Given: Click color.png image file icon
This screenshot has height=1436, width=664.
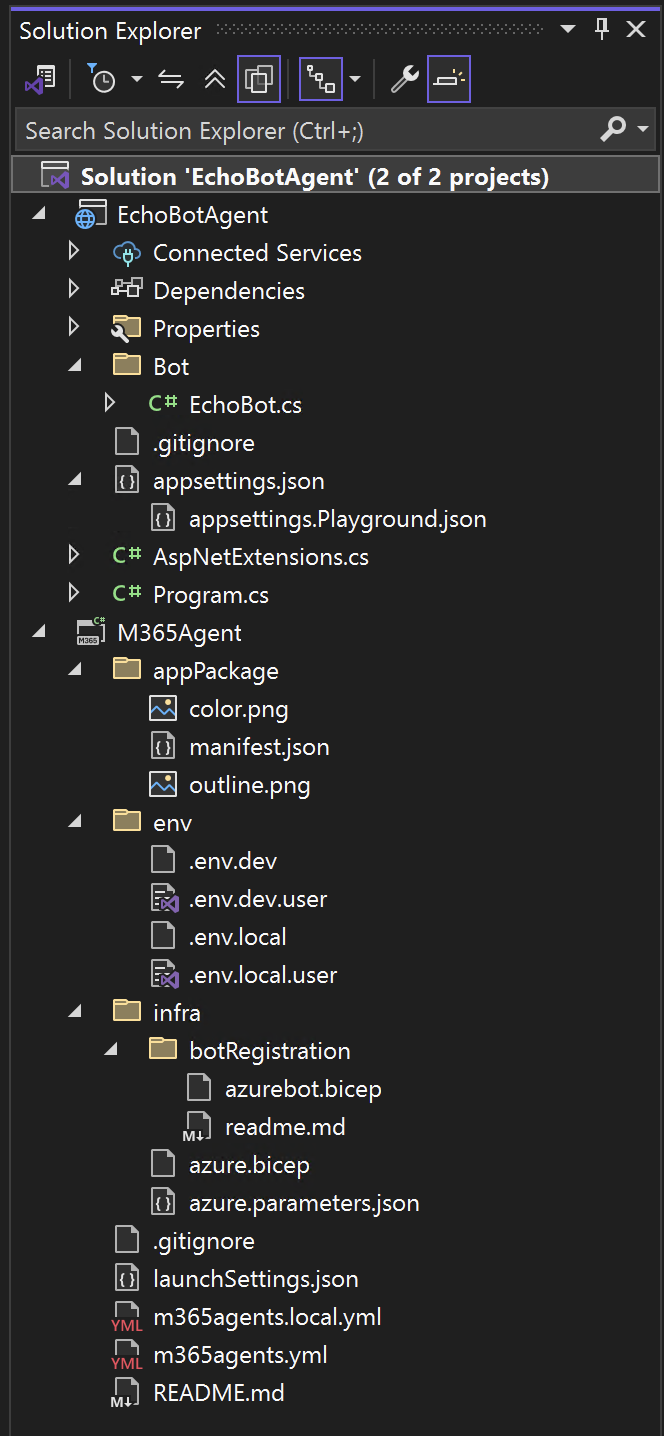Looking at the screenshot, I should (x=163, y=708).
